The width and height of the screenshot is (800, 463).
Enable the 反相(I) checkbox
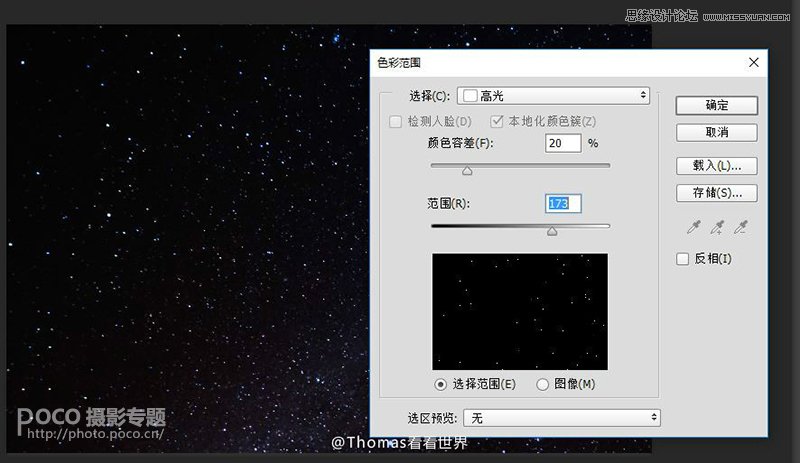click(682, 259)
